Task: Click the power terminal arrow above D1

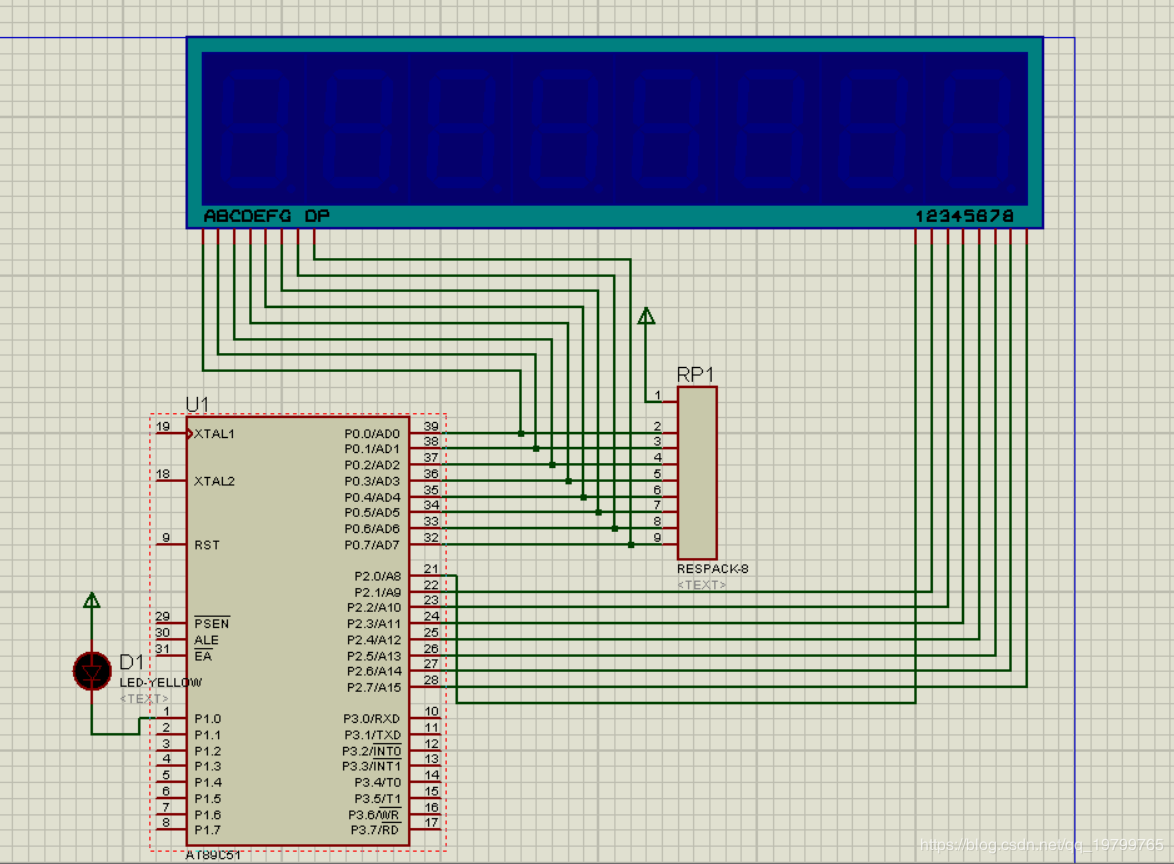Action: [x=91, y=600]
